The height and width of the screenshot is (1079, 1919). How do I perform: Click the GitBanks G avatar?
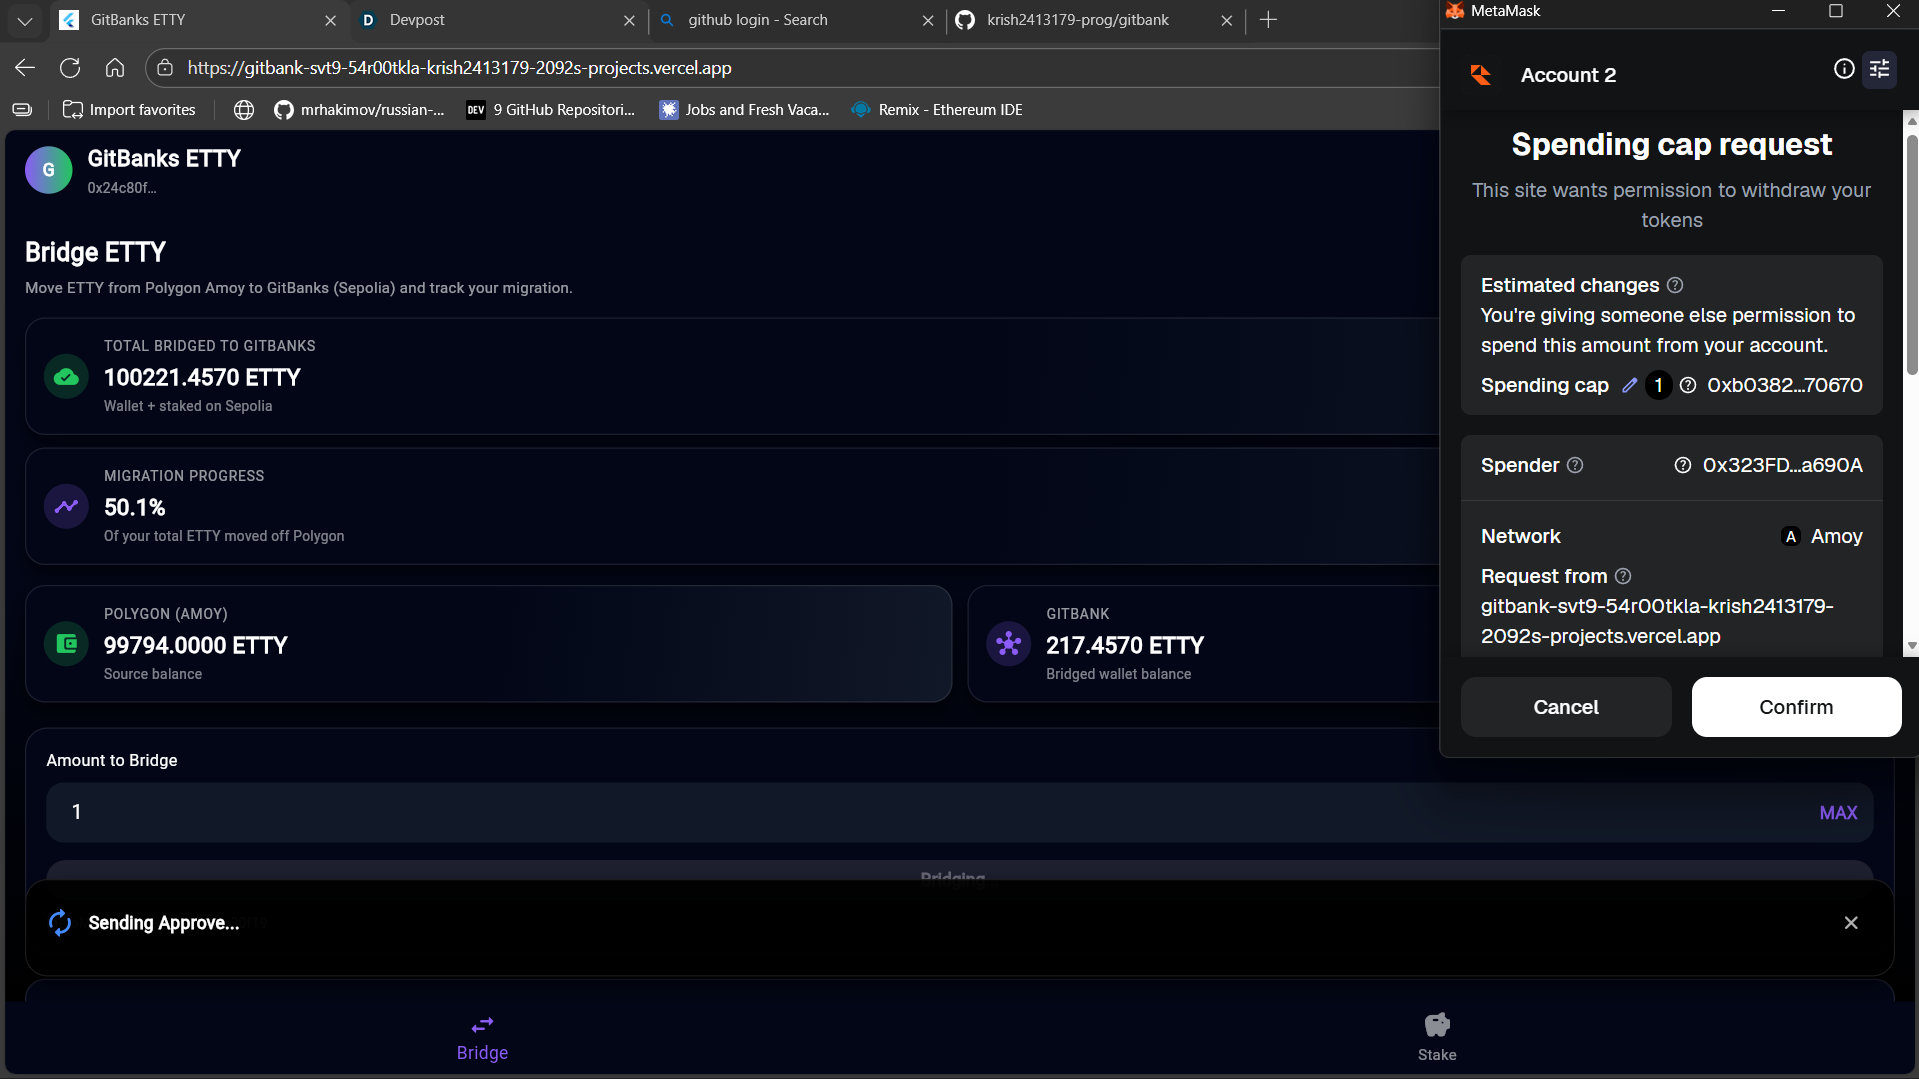tap(48, 170)
